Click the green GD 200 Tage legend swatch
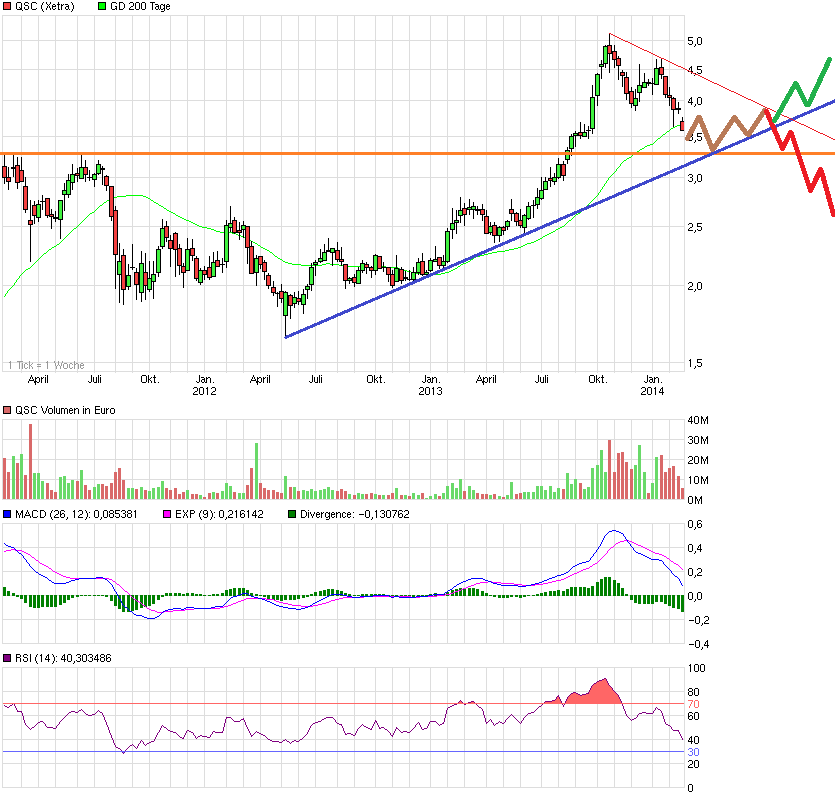The width and height of the screenshot is (835, 796). click(x=102, y=6)
